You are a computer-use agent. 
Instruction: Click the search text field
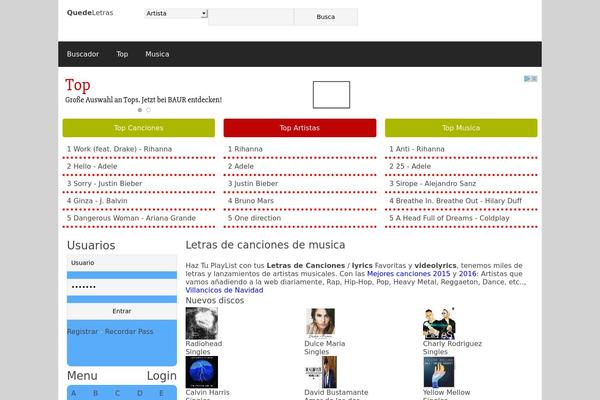coord(251,17)
